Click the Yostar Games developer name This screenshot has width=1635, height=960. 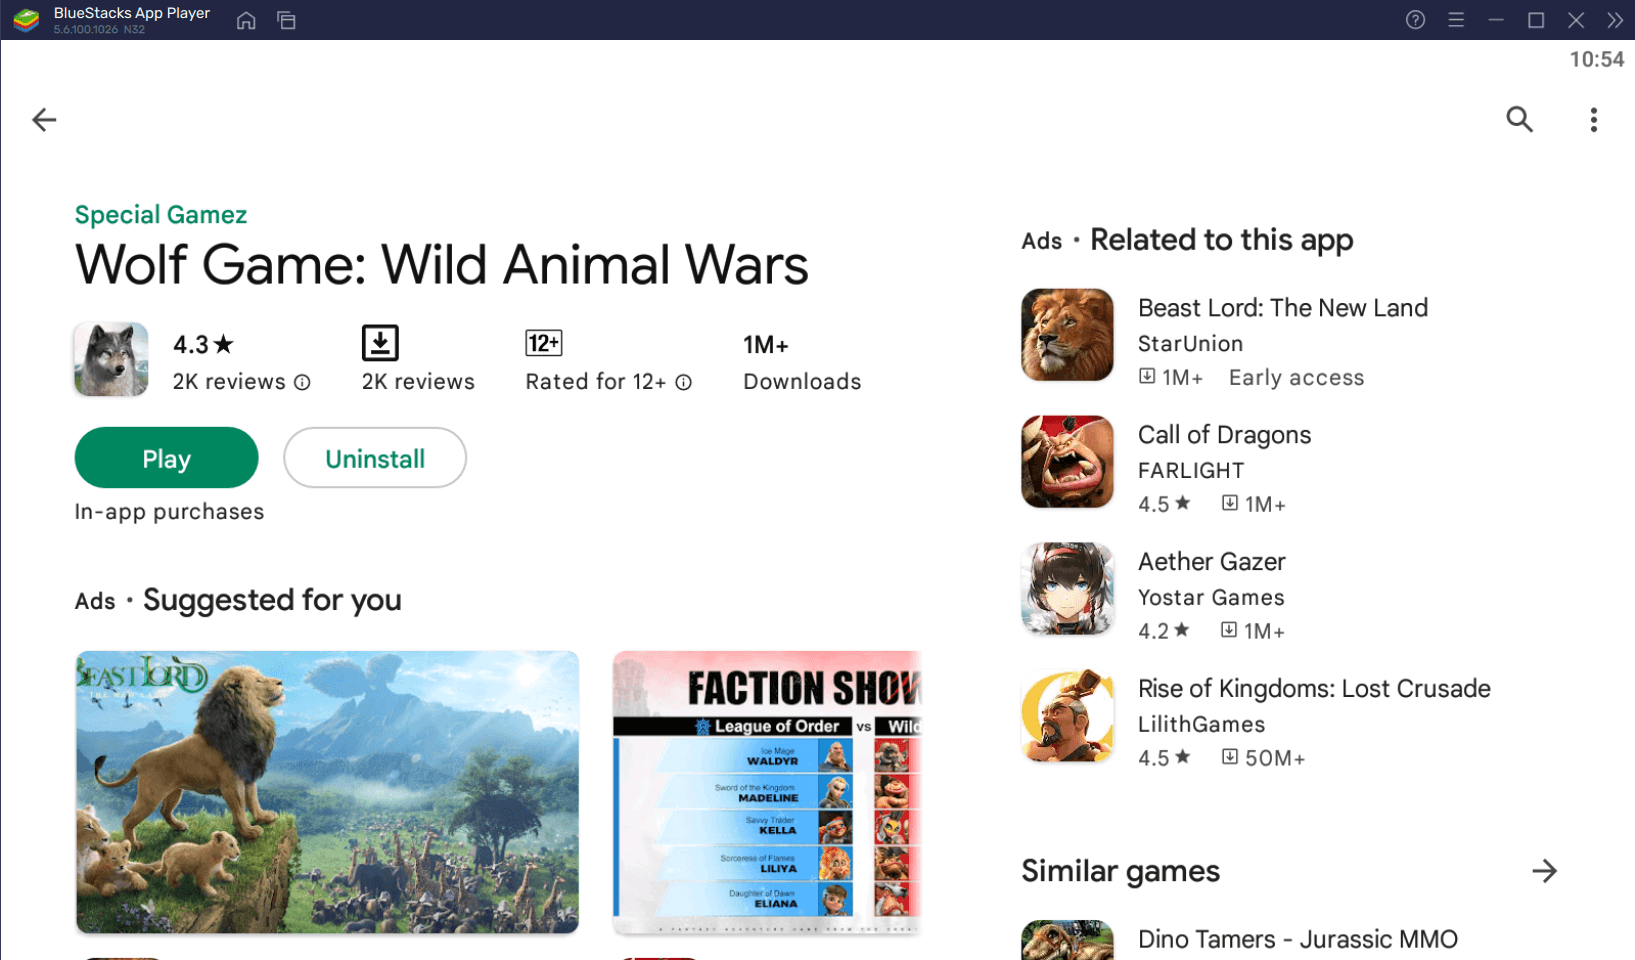(x=1211, y=598)
